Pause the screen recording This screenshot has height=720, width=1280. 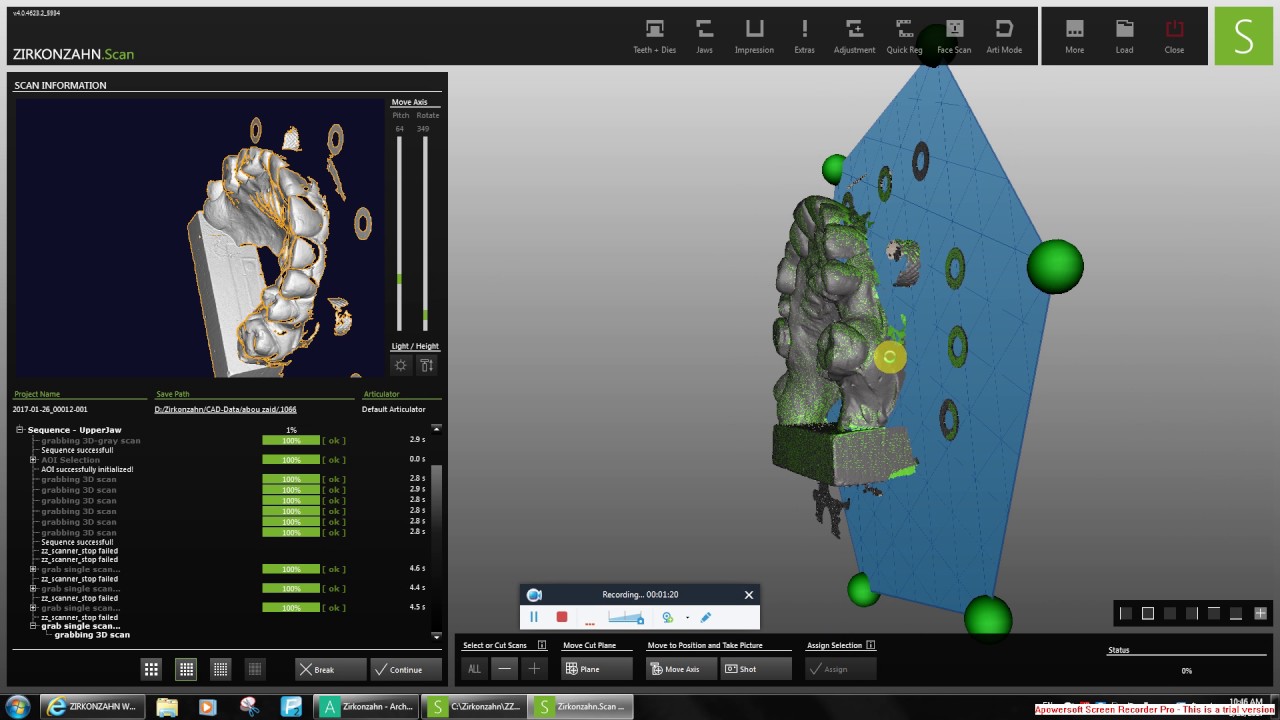click(x=534, y=618)
